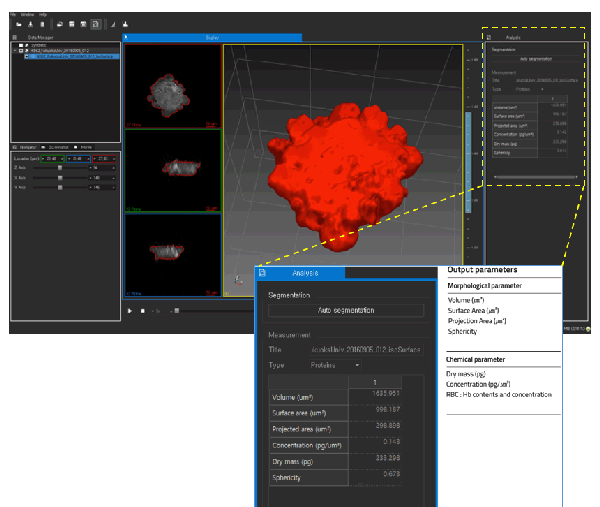Viewport: 600px width, 507px height.
Task: Click the Data Manager panel icon
Action: (15, 37)
